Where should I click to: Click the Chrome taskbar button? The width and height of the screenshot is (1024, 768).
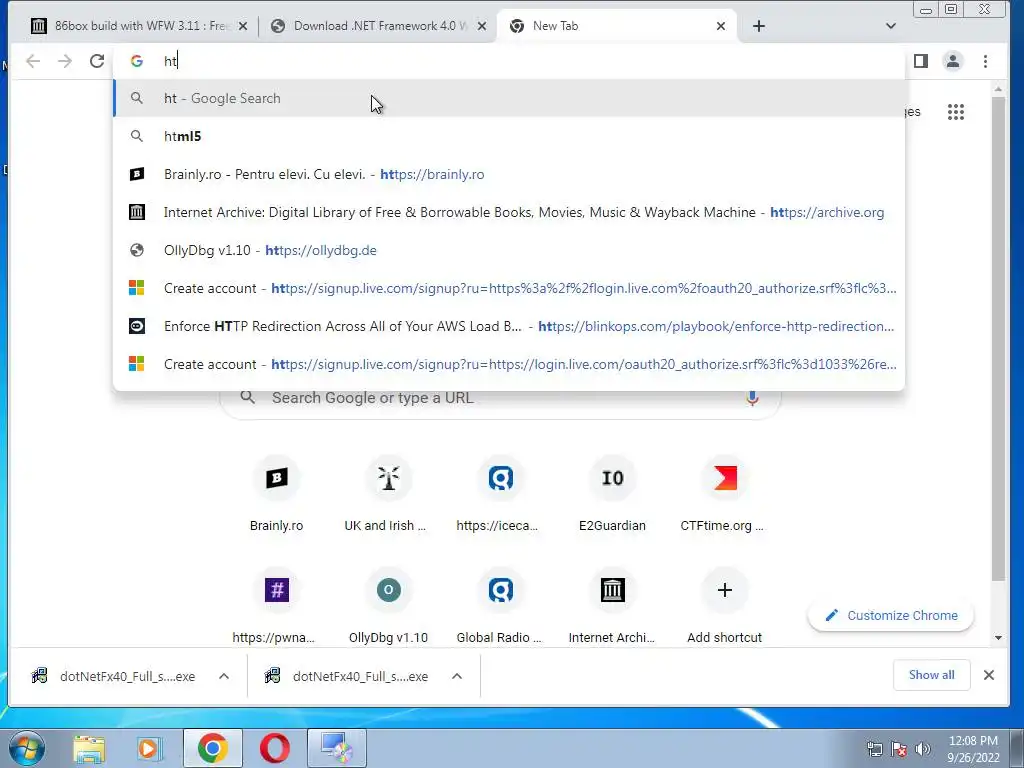(x=213, y=748)
